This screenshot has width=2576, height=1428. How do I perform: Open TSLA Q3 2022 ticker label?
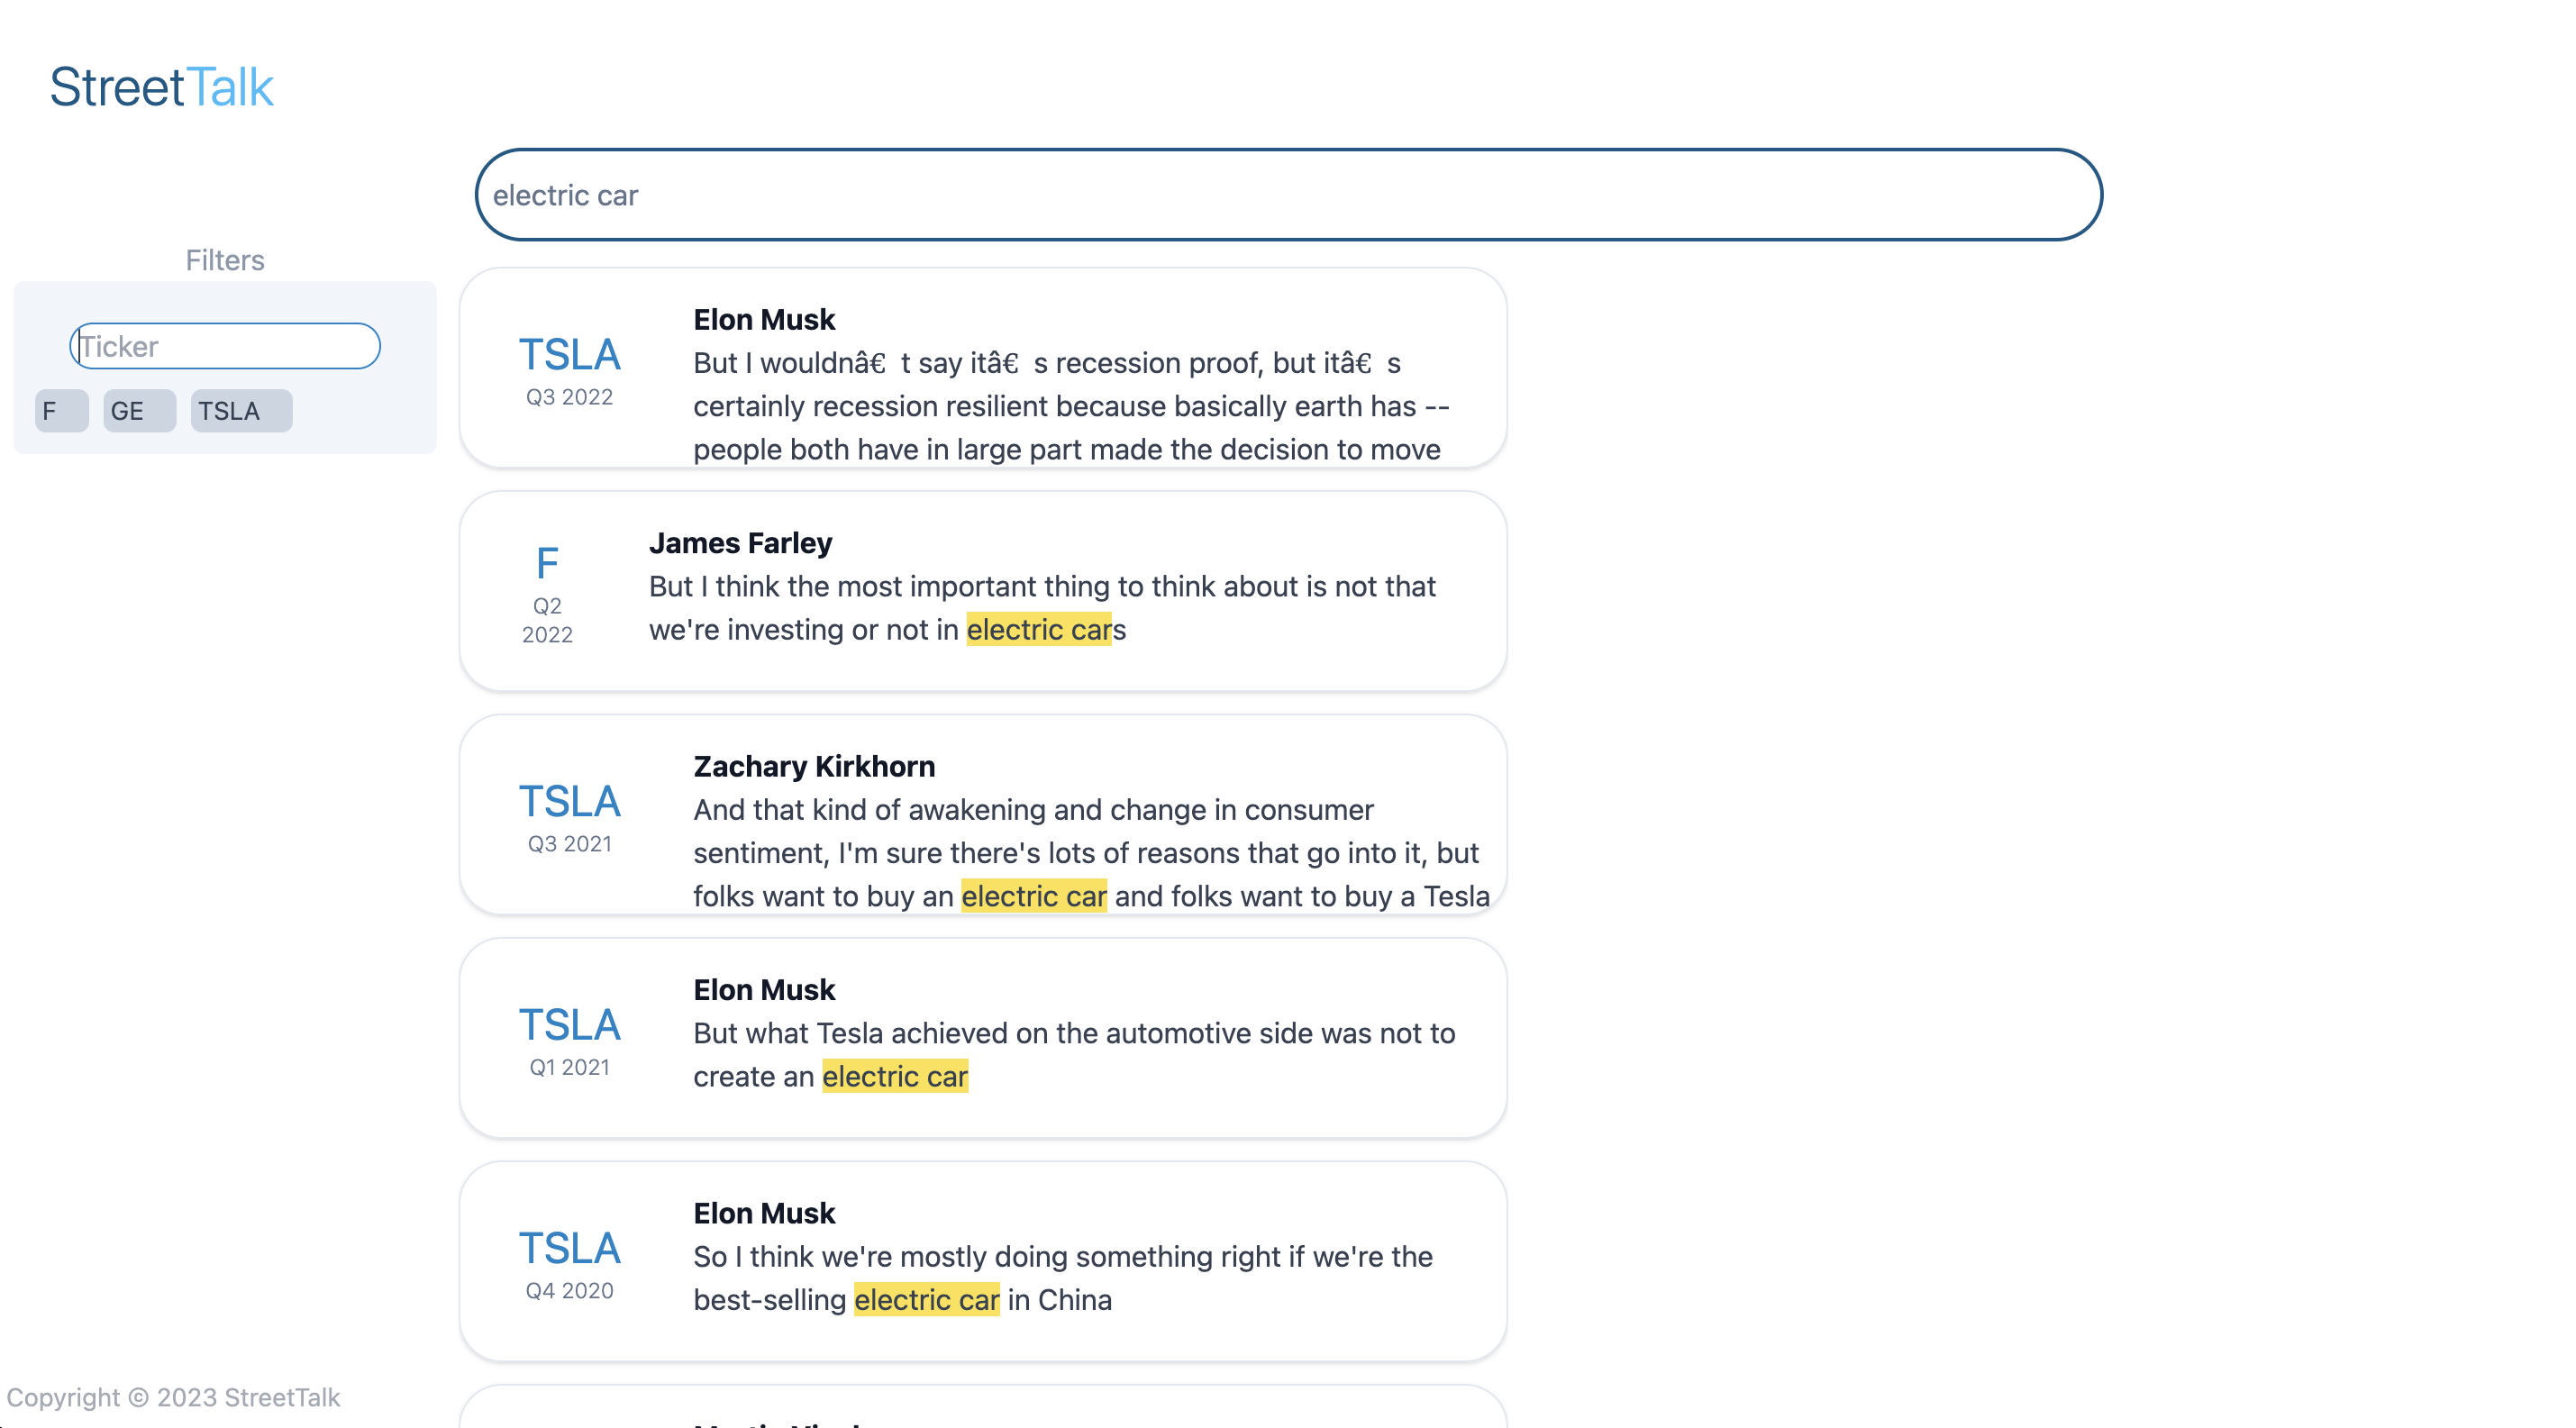point(569,356)
